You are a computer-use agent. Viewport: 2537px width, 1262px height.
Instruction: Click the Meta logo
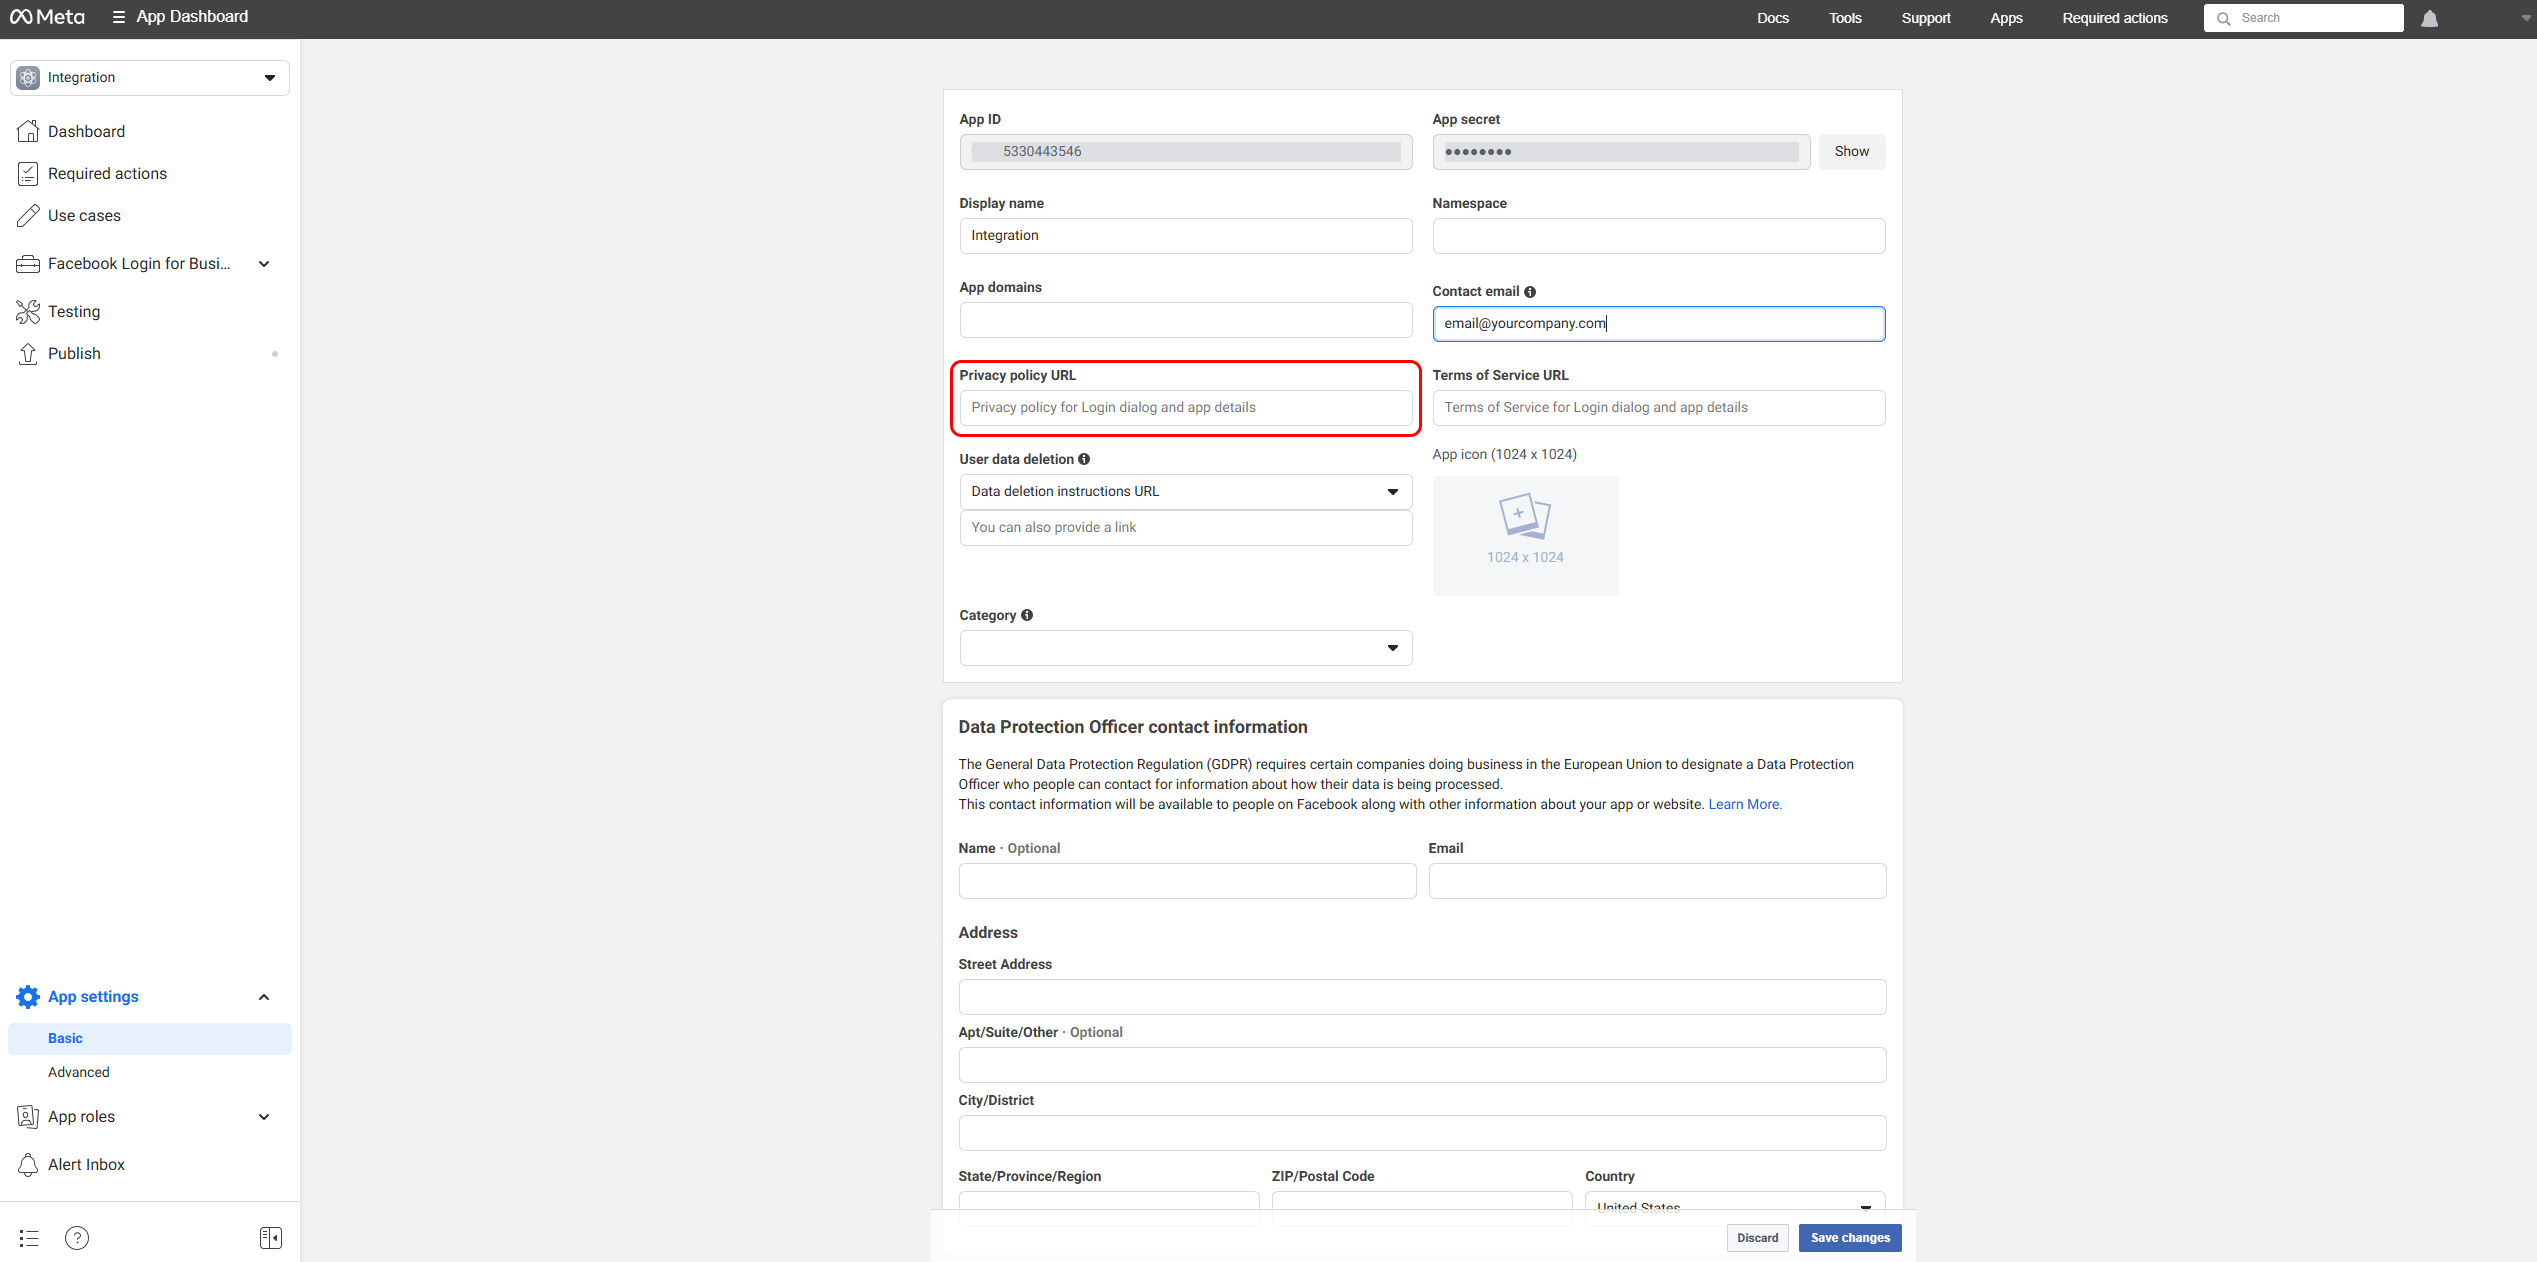tap(47, 17)
